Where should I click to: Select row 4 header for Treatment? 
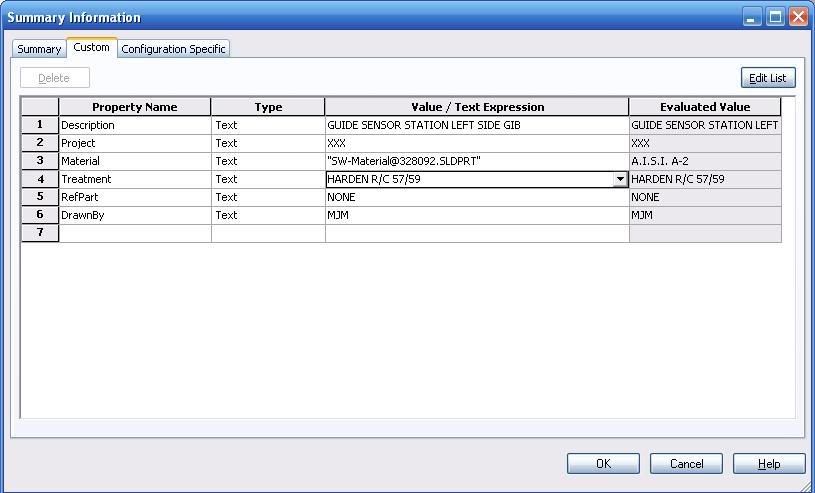[40, 179]
